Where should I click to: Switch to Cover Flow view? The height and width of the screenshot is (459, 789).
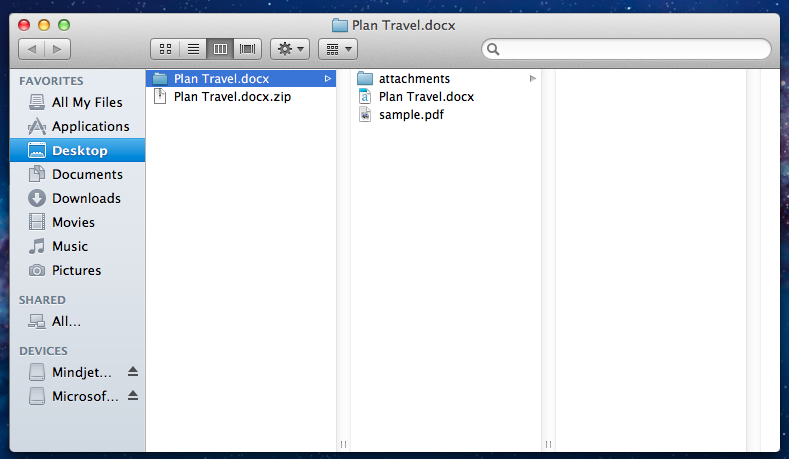click(247, 49)
